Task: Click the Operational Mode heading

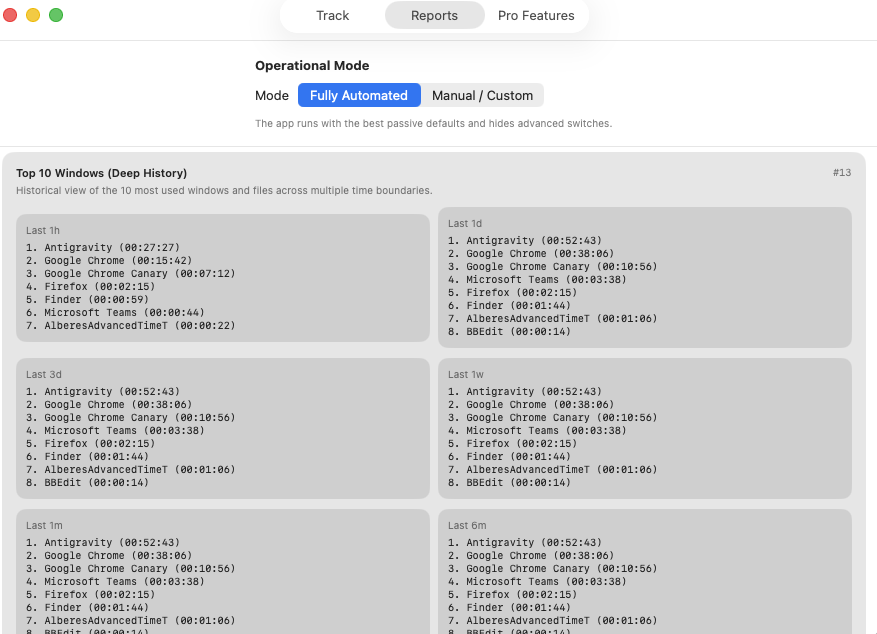Action: pos(312,65)
